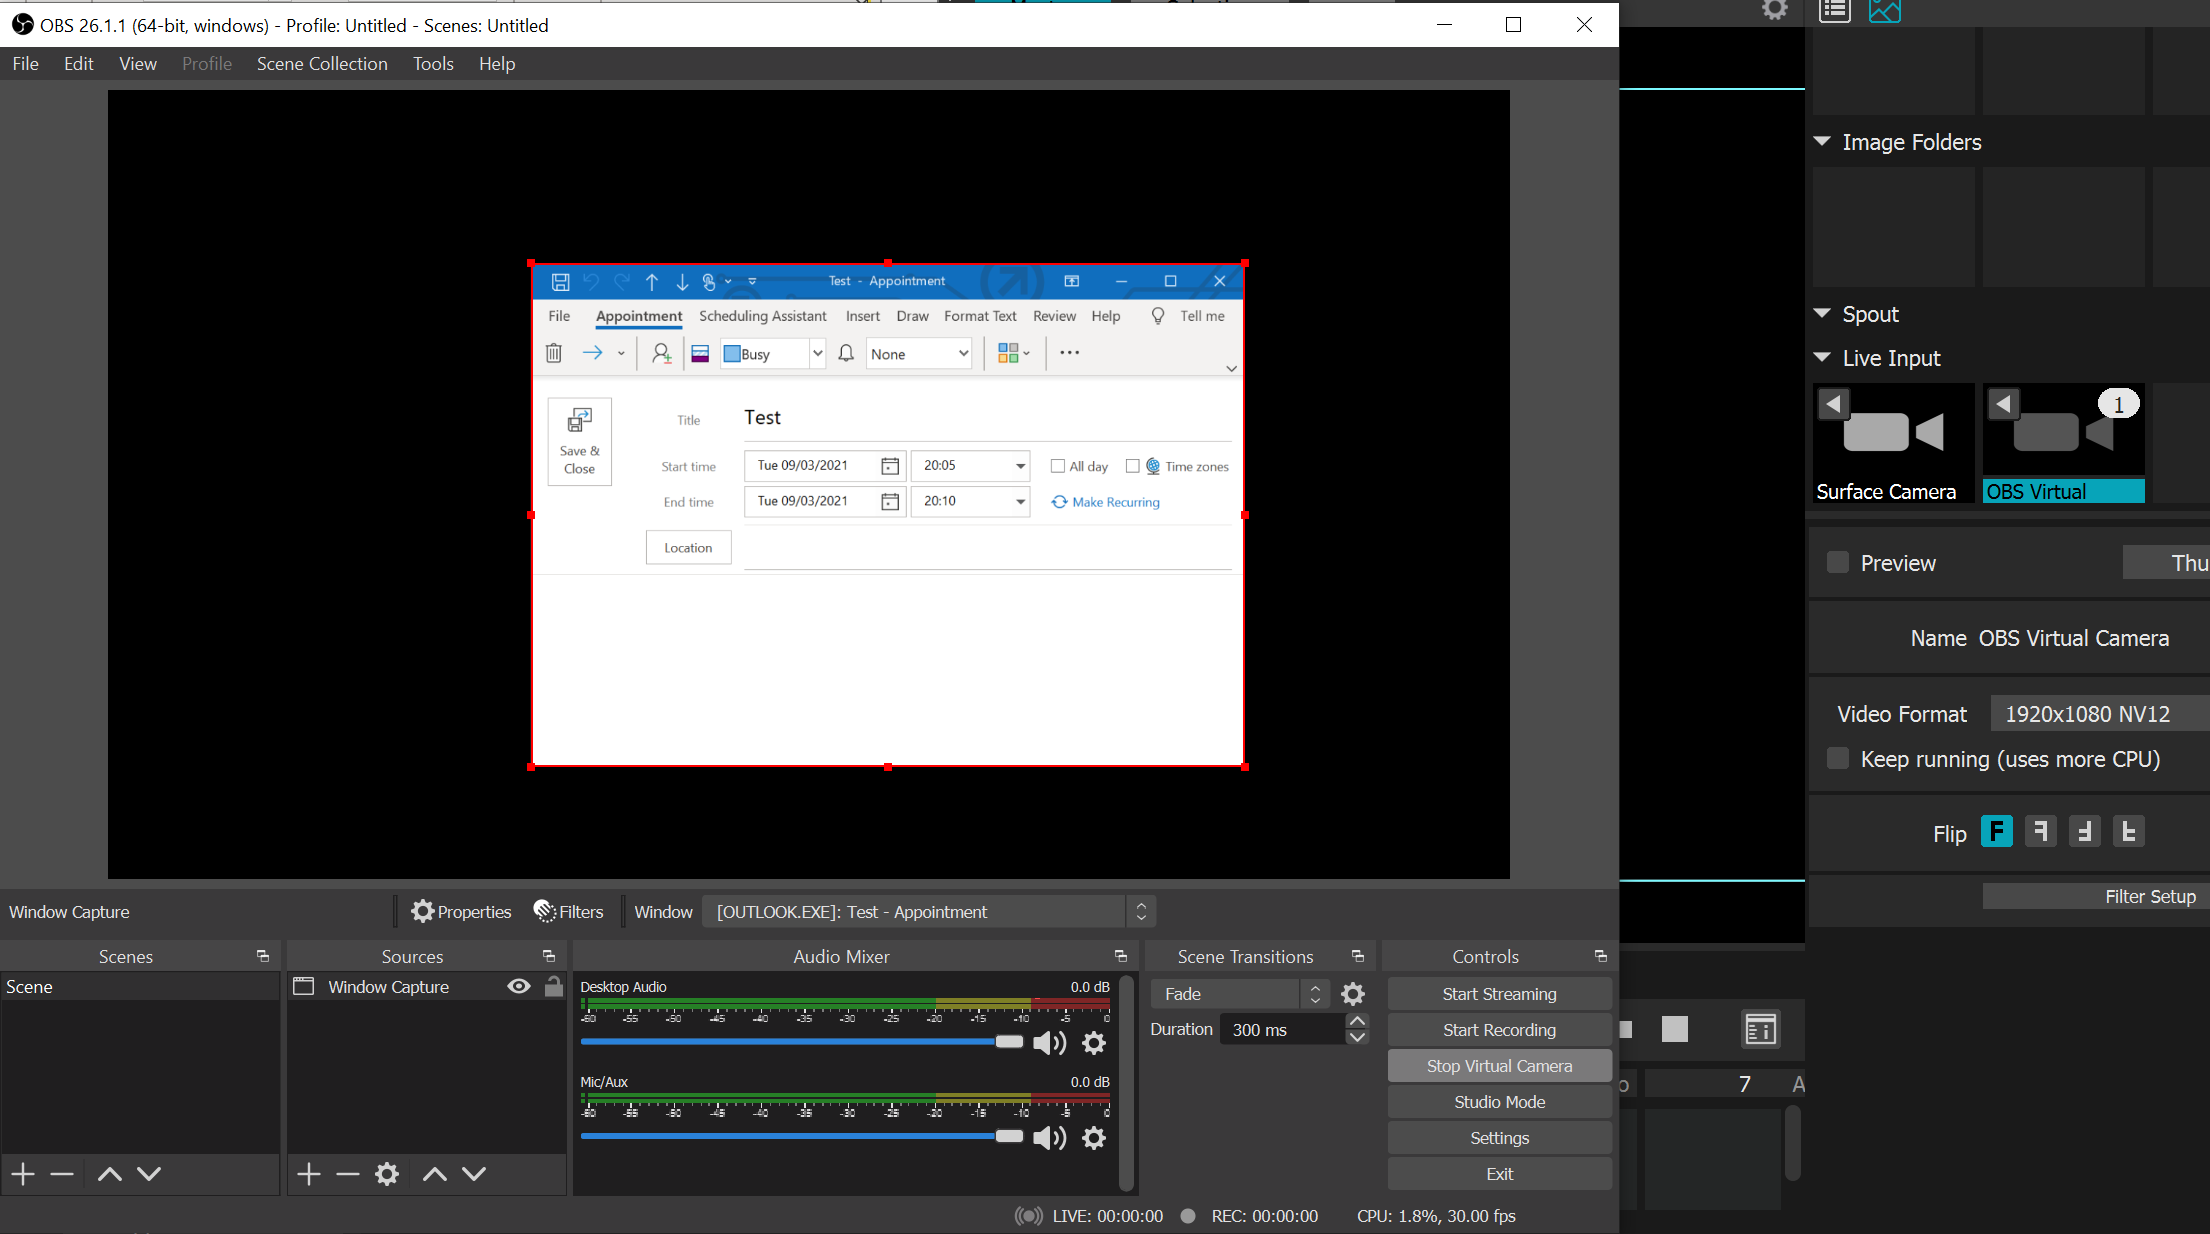Open Filters for the selected source

tap(568, 911)
